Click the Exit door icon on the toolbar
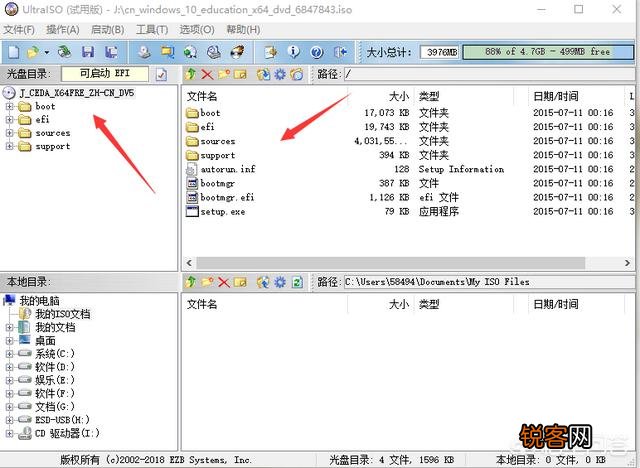Image resolution: width=640 pixels, height=468 pixels. [x=340, y=52]
